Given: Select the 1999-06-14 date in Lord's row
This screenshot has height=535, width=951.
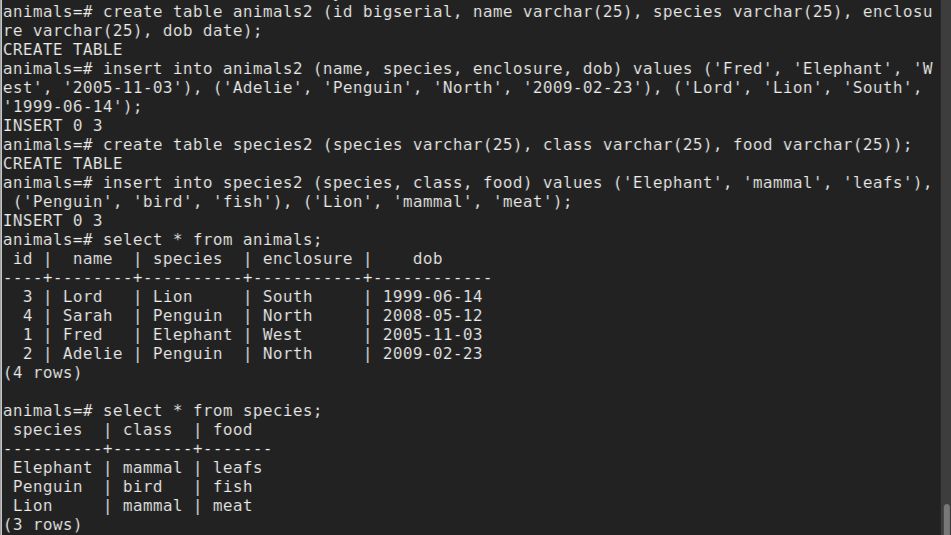Looking at the screenshot, I should tap(432, 297).
